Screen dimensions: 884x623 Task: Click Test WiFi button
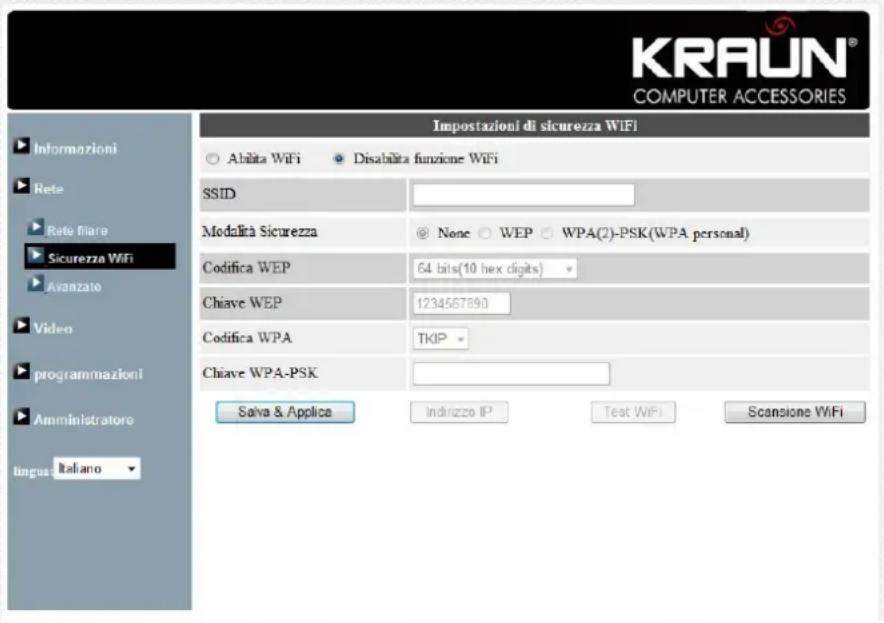633,412
